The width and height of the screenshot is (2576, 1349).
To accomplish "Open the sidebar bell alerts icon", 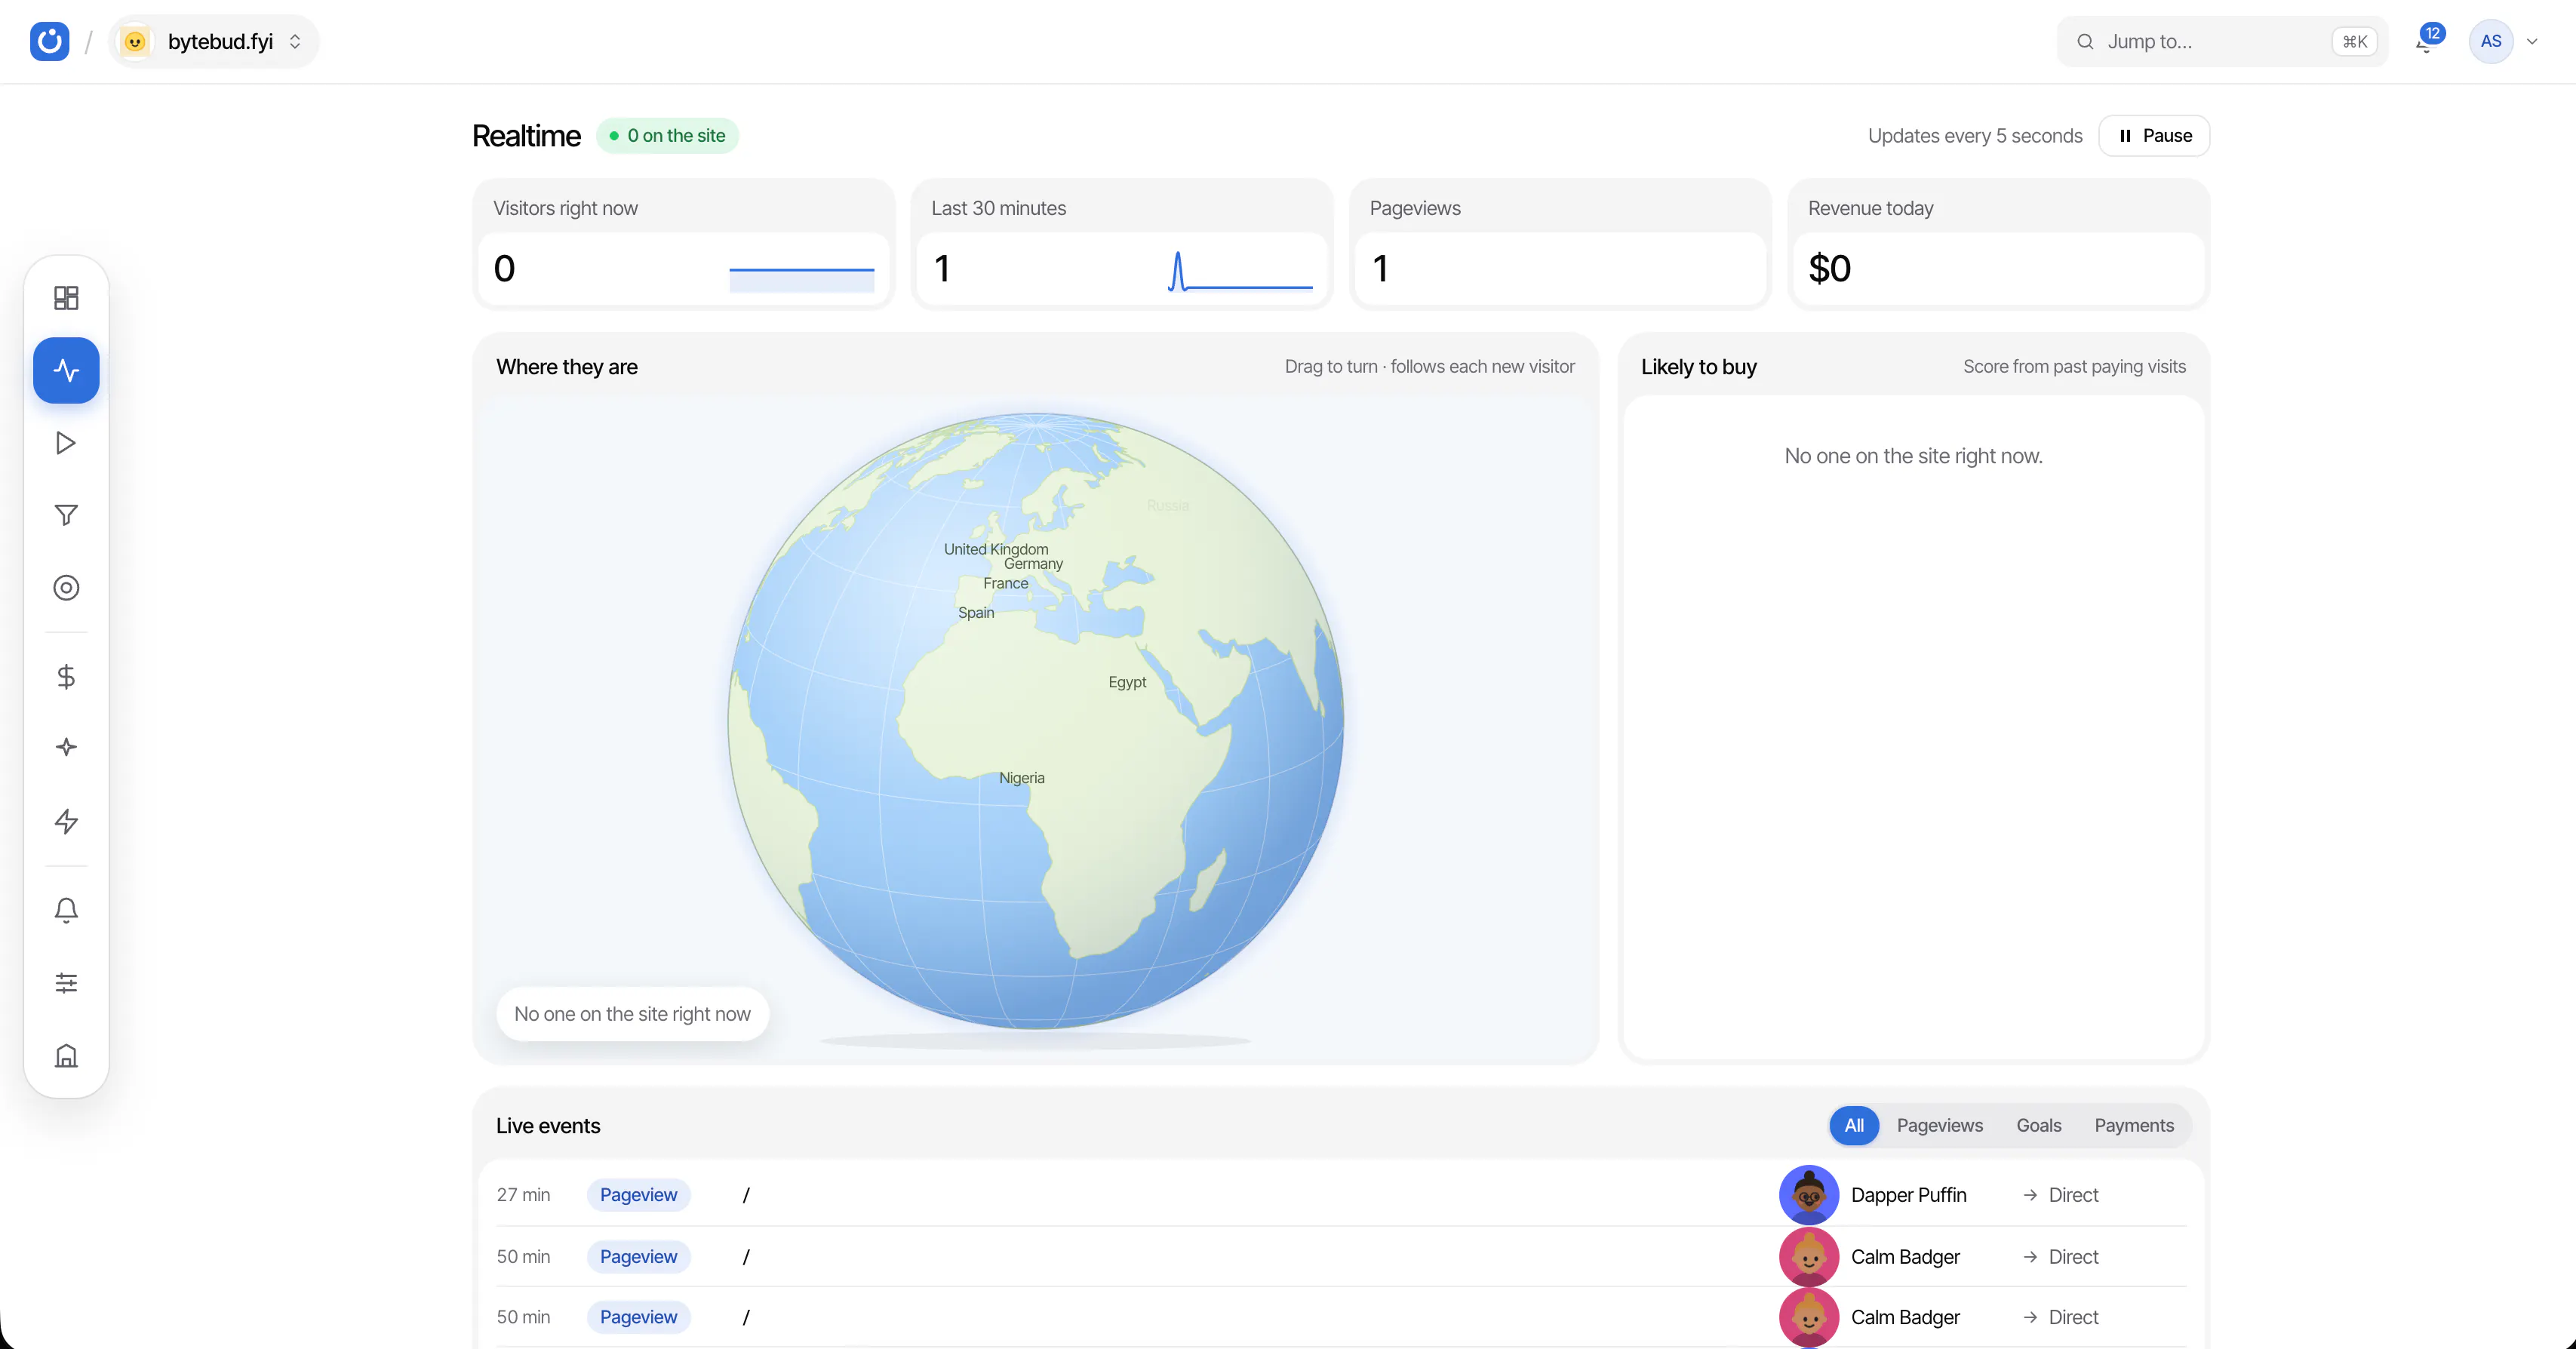I will pos(66,910).
